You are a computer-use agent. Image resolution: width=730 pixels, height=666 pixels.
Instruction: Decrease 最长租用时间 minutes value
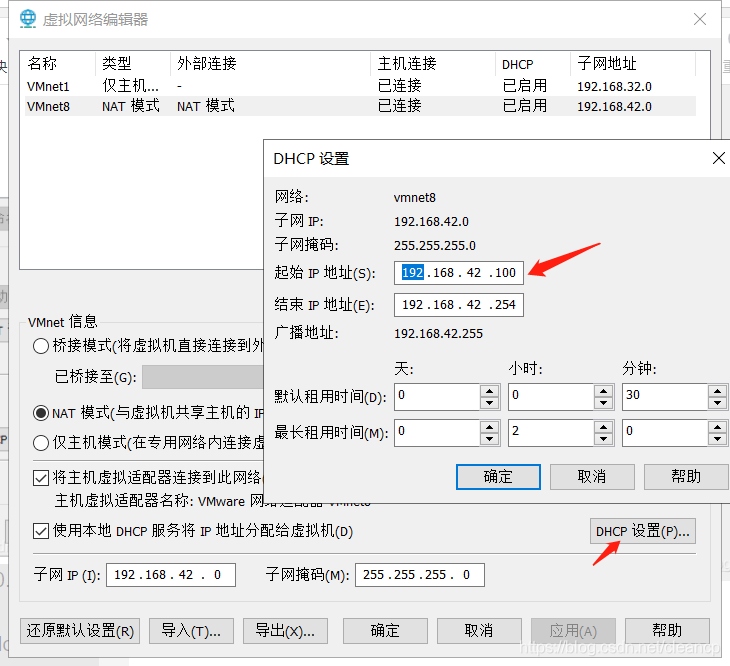[717, 439]
